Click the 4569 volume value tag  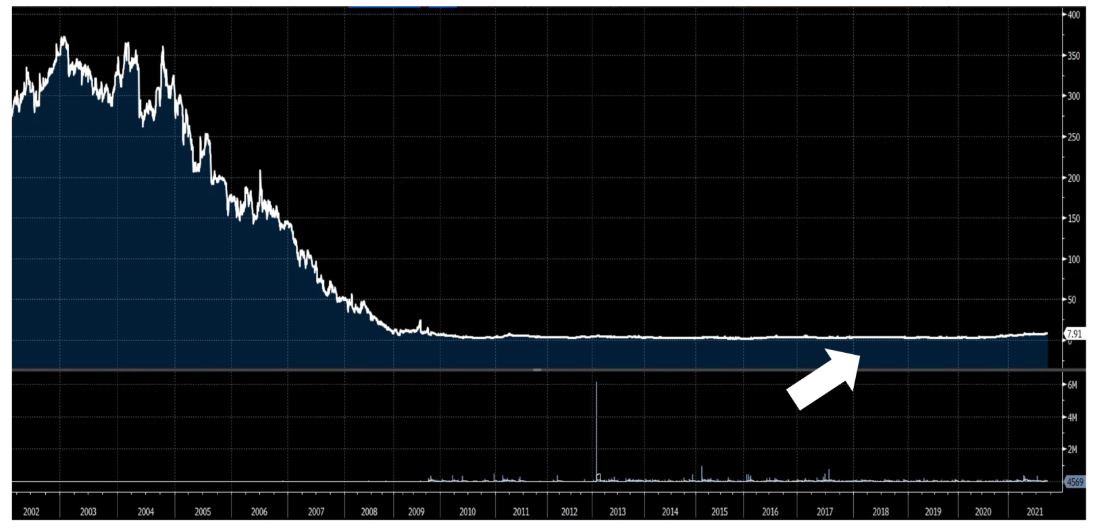[x=1074, y=482]
